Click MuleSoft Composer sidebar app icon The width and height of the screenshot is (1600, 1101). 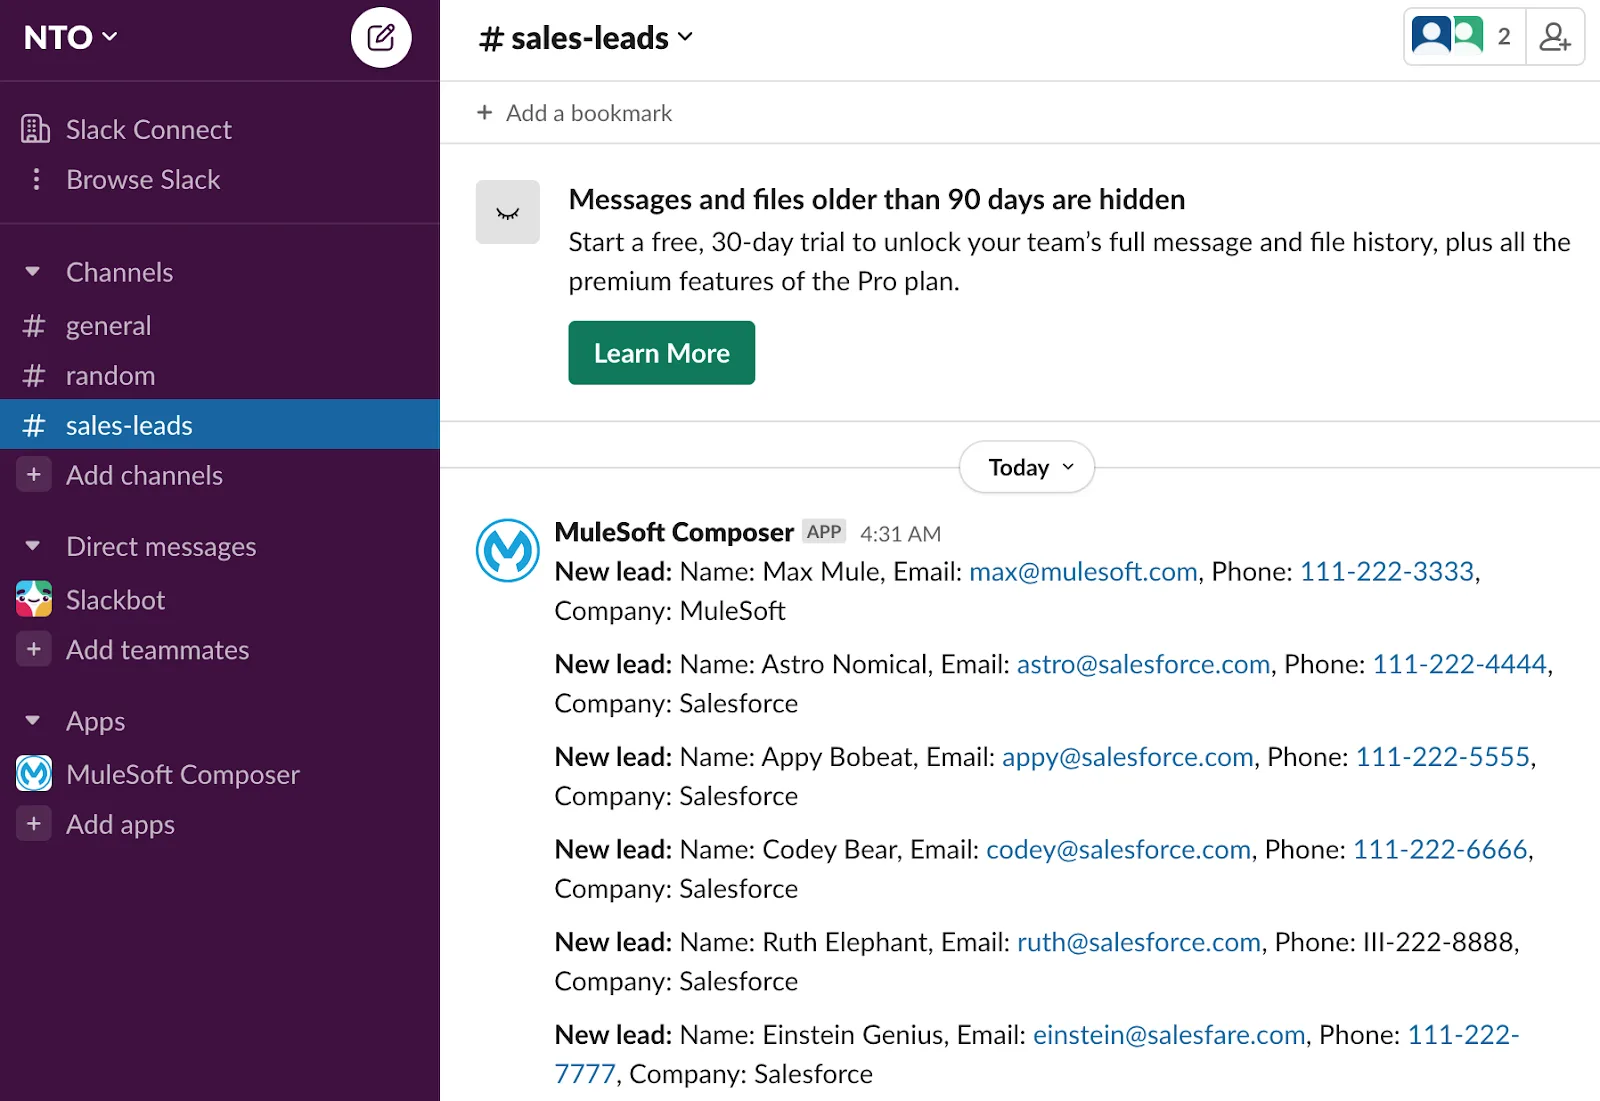point(34,774)
